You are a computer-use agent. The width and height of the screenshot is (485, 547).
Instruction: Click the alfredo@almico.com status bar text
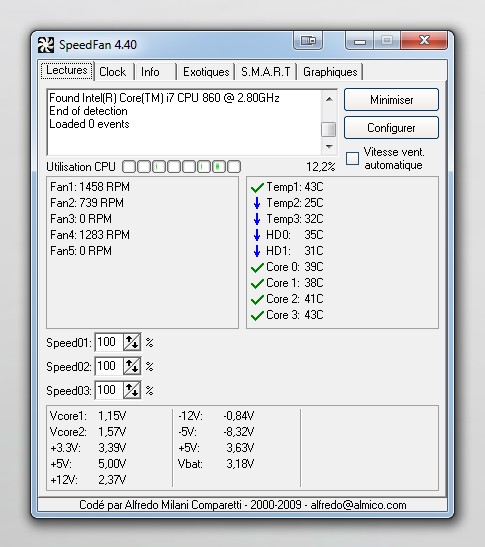(358, 505)
